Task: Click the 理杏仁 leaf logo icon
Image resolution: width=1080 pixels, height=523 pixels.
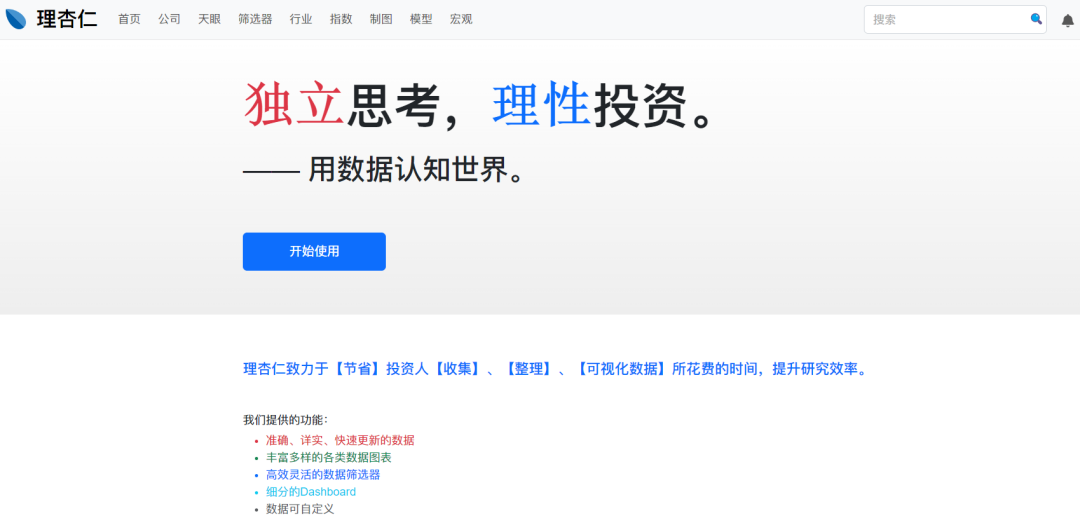Action: pyautogui.click(x=16, y=19)
